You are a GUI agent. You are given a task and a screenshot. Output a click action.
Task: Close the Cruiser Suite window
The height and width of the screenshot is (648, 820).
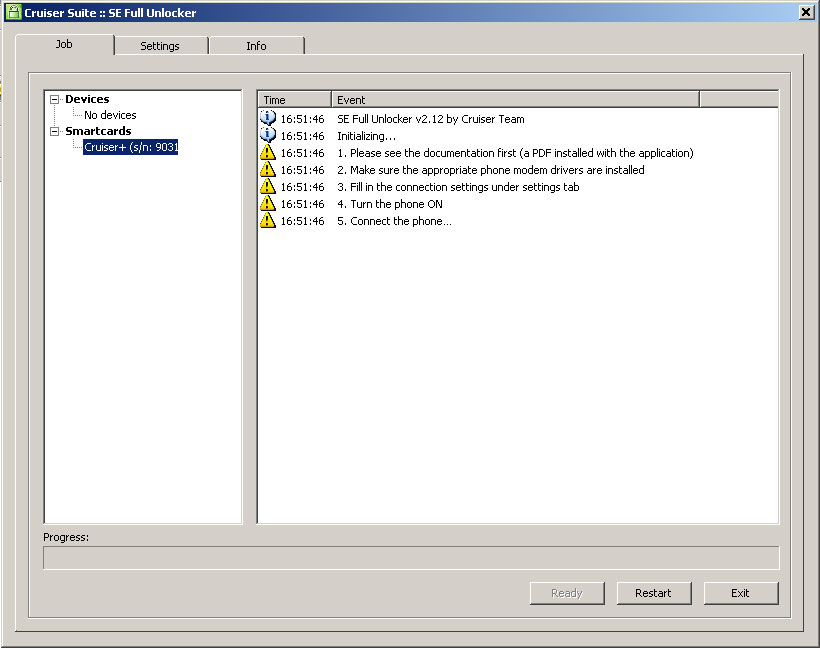(806, 12)
